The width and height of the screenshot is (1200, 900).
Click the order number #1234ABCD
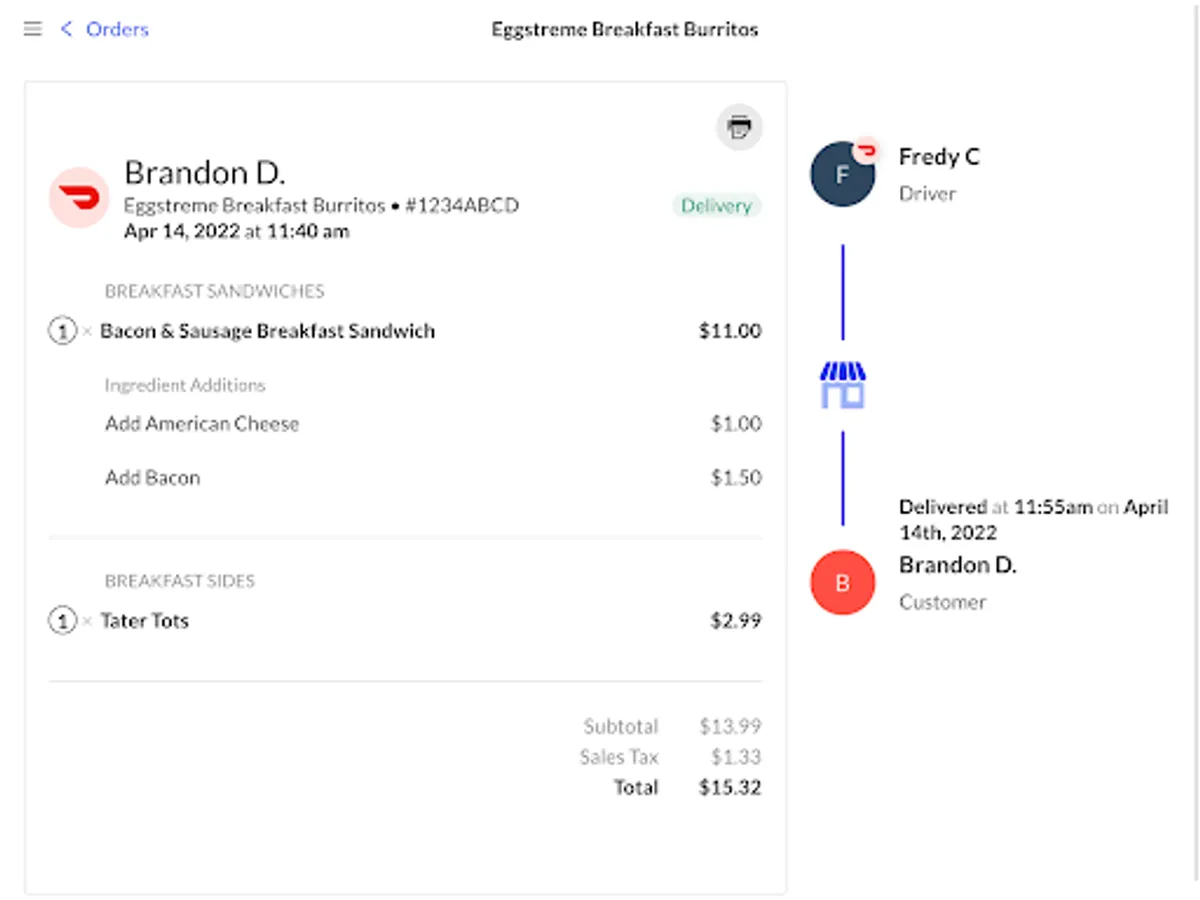click(x=462, y=206)
